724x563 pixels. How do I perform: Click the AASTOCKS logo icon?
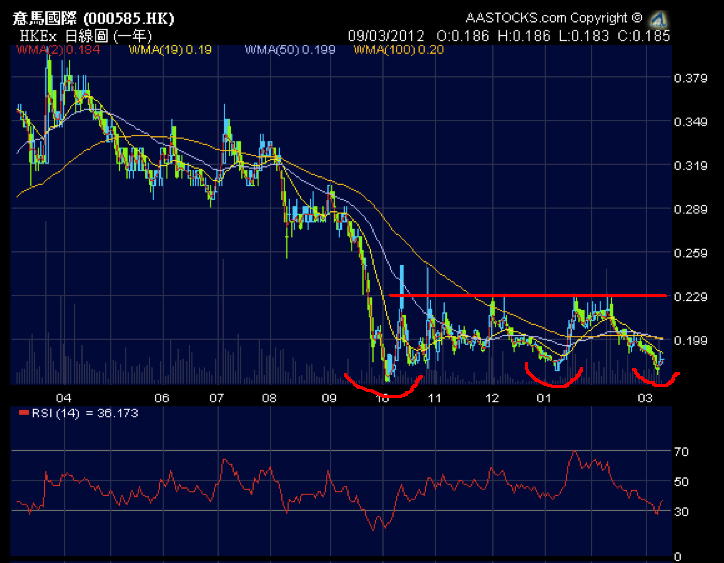(x=659, y=18)
